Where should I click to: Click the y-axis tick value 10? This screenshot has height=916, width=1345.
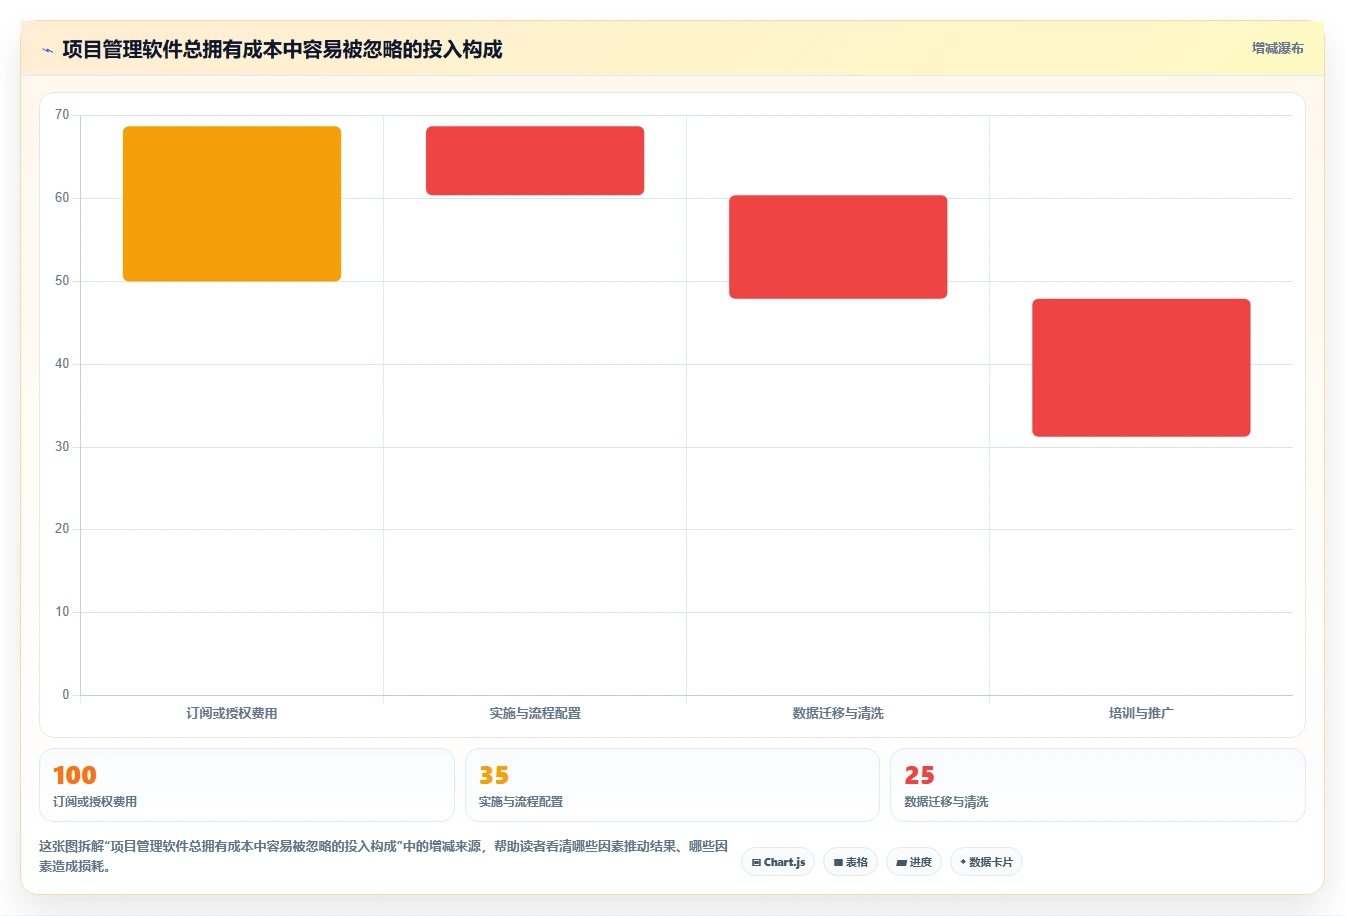(x=62, y=612)
